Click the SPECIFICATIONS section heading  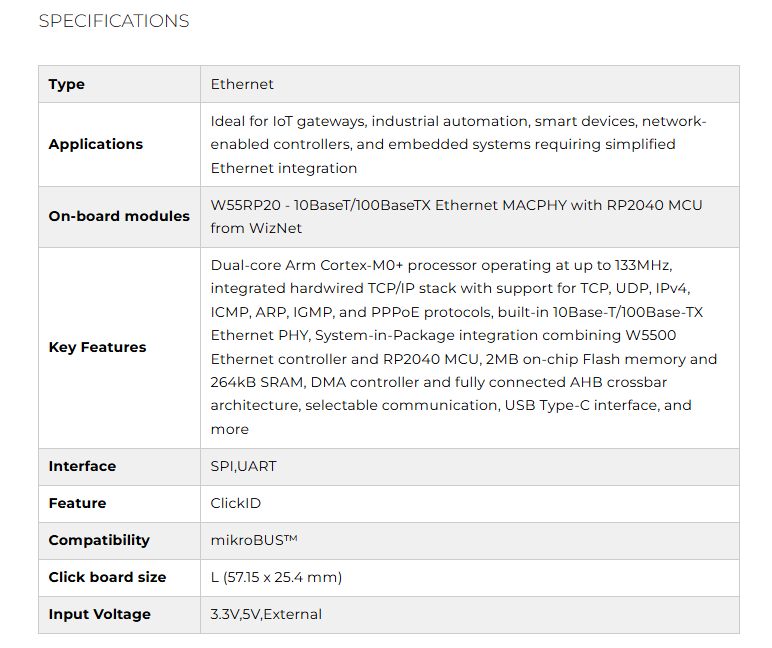113,21
